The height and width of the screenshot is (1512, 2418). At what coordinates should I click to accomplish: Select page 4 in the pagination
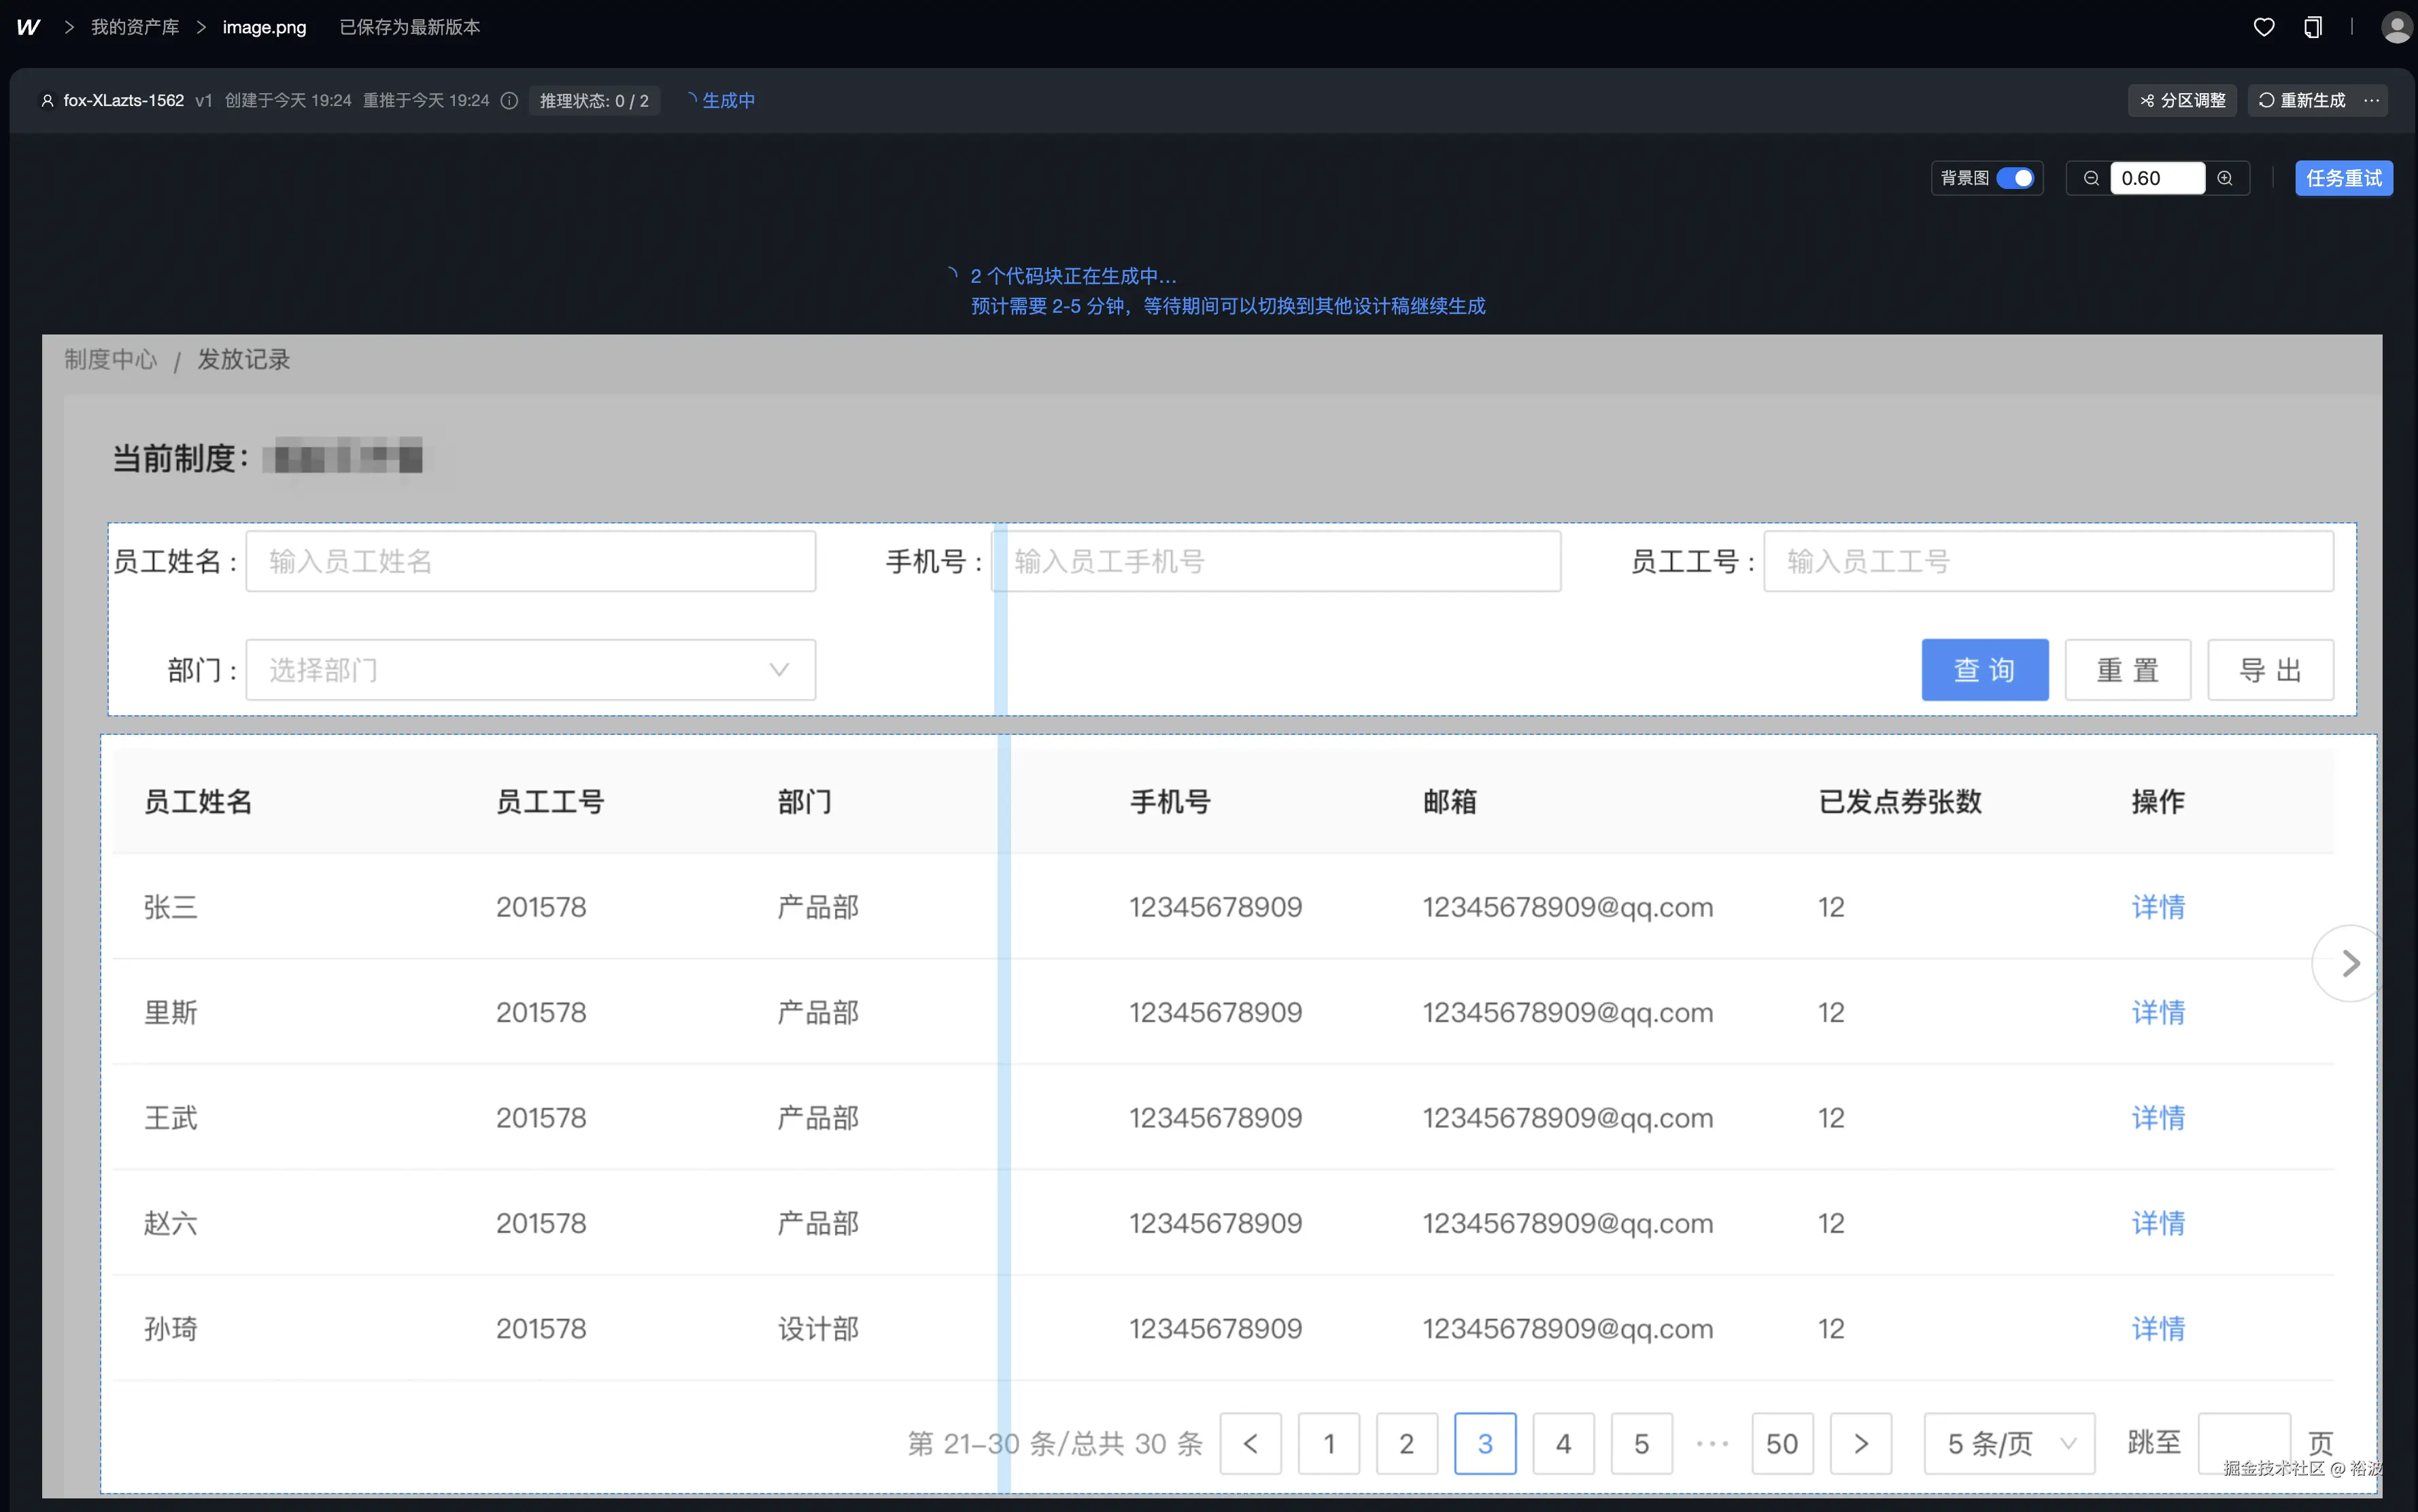tap(1563, 1443)
